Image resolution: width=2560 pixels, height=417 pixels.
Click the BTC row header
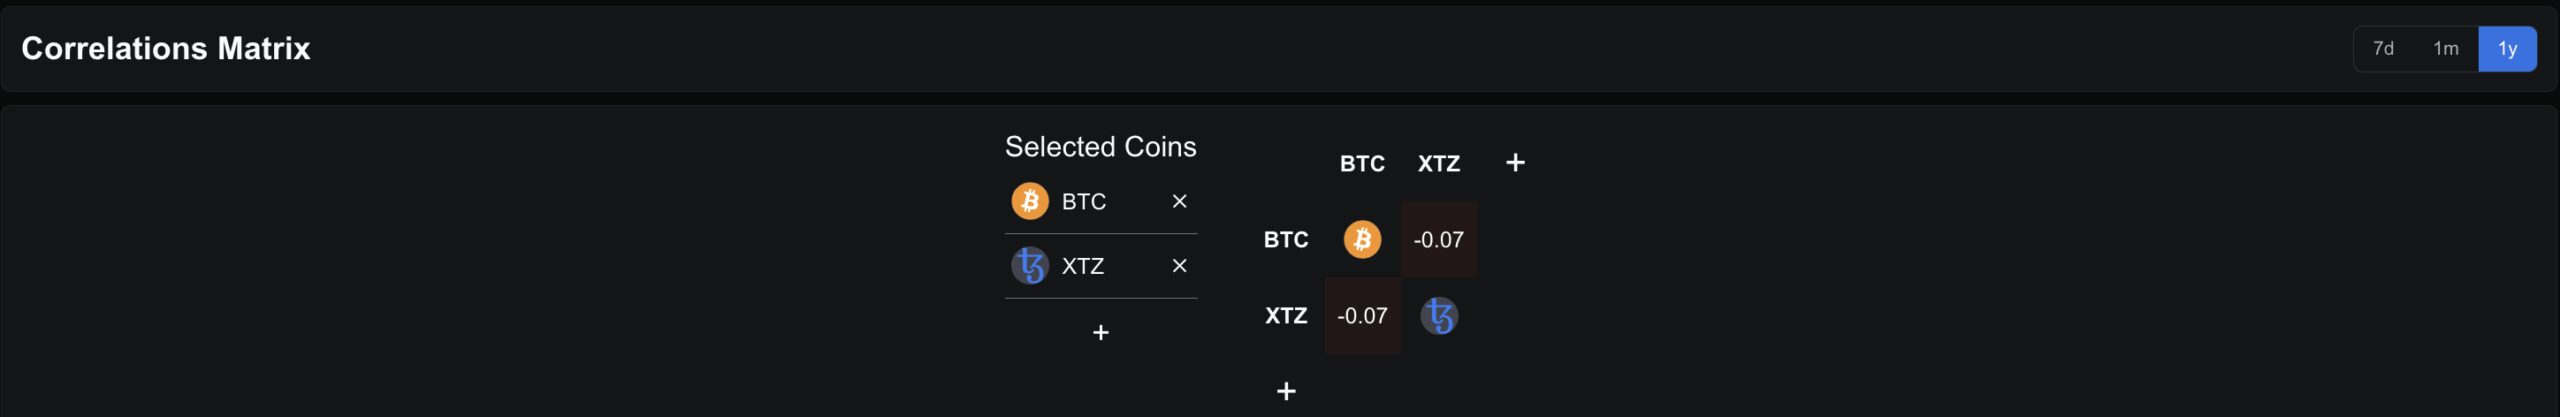coord(1286,240)
